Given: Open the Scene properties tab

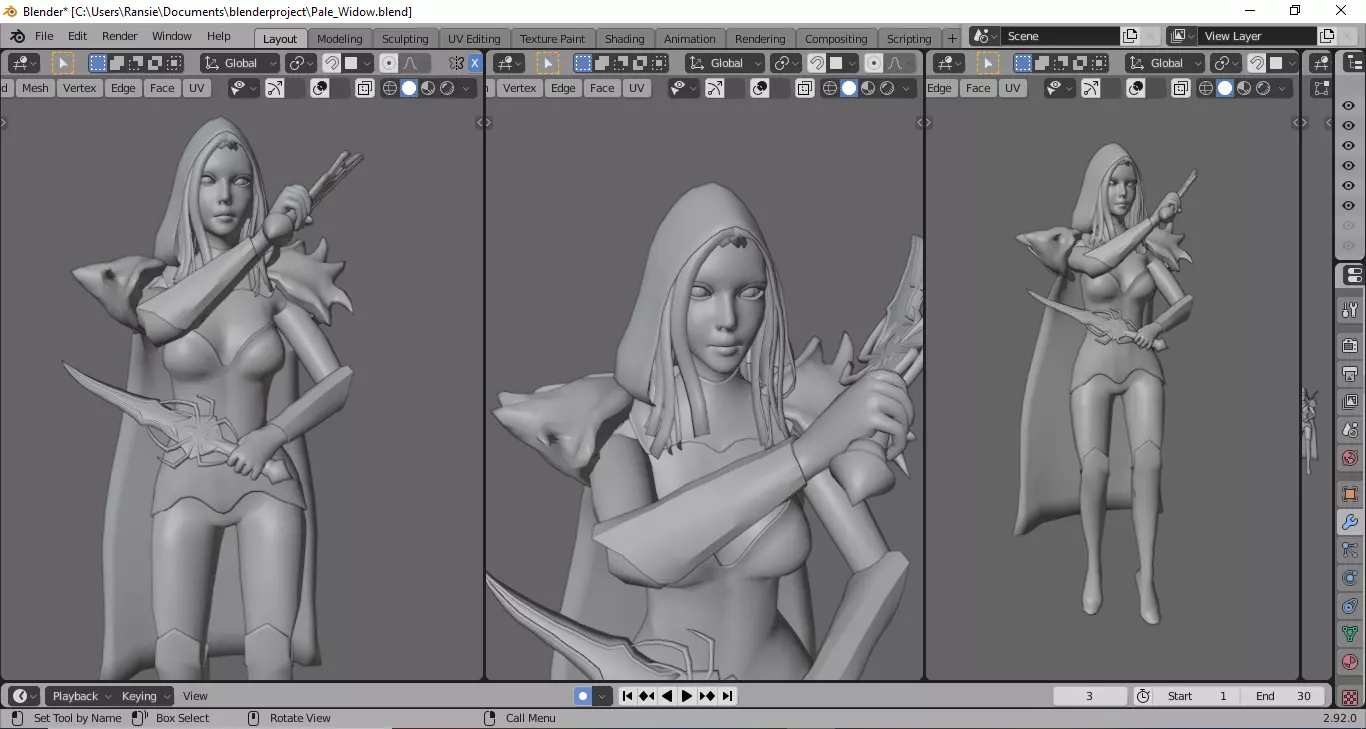Looking at the screenshot, I should [x=1350, y=430].
